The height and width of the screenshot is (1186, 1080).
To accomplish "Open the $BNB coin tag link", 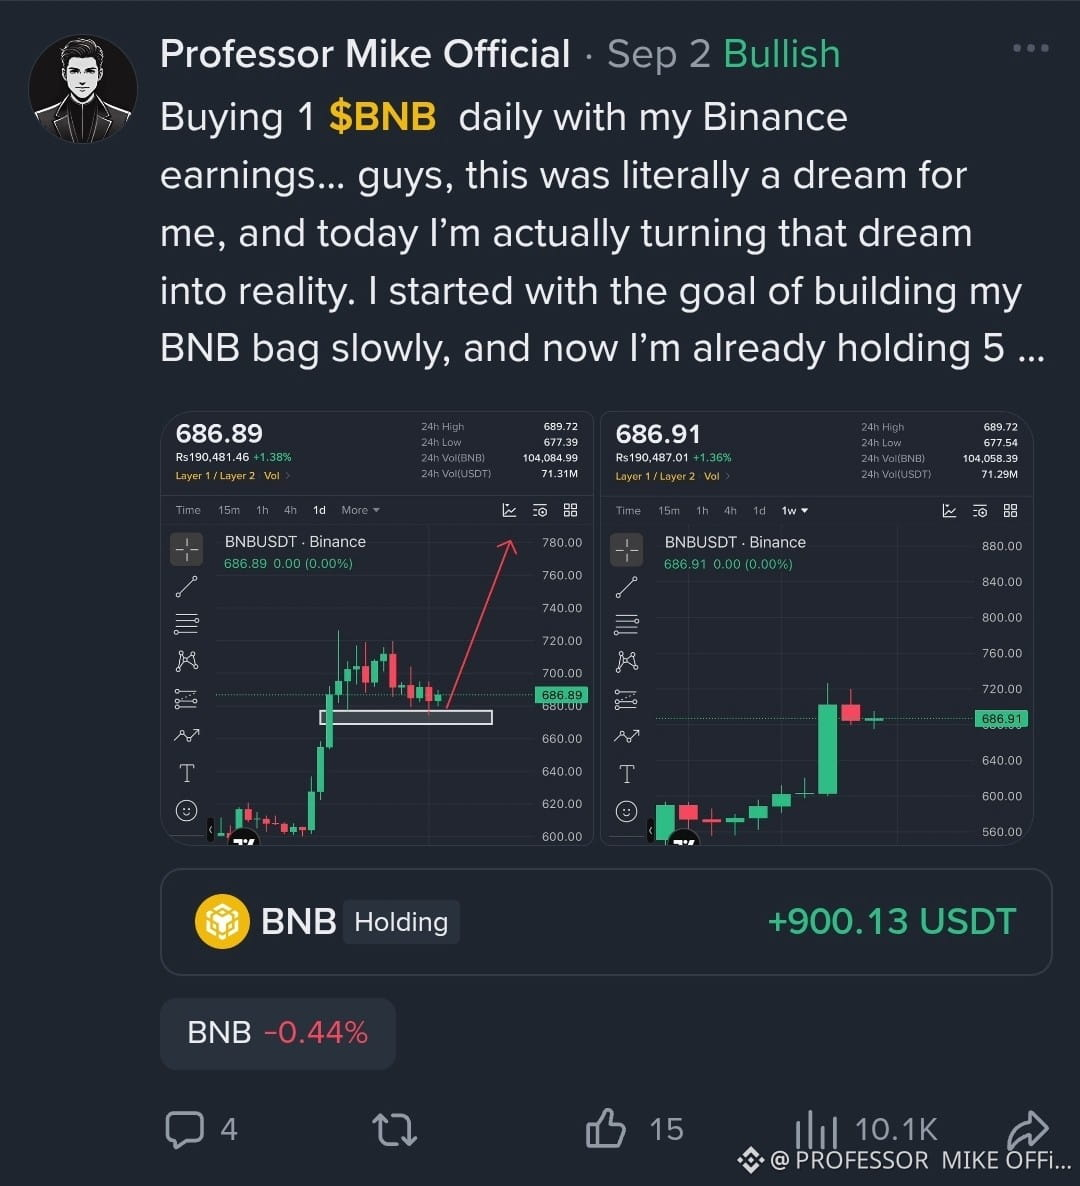I will pos(383,117).
